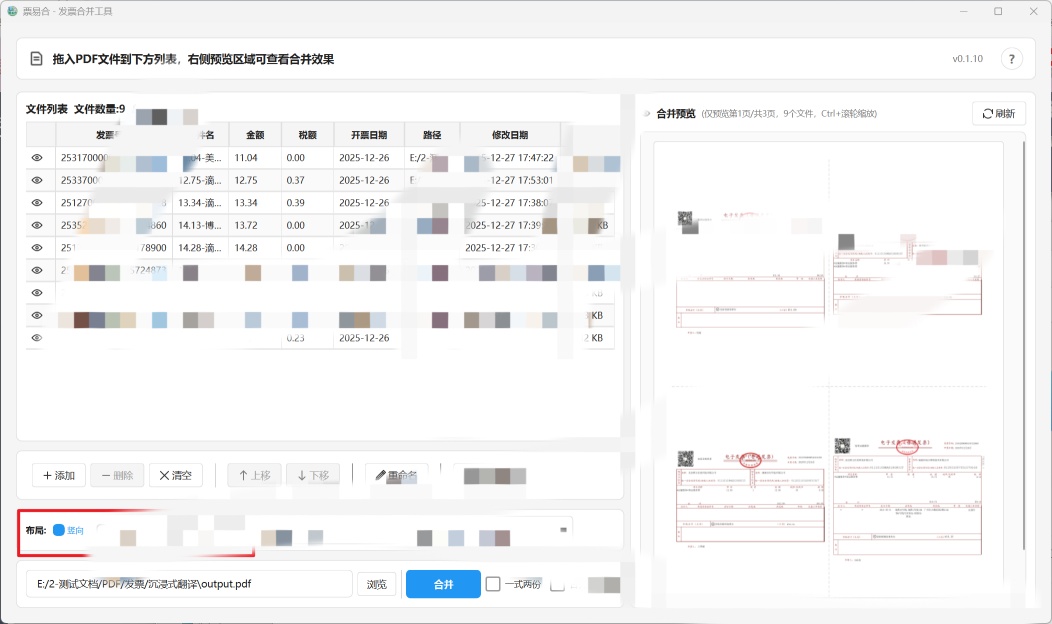Click the 合并预览 panel title

[676, 113]
